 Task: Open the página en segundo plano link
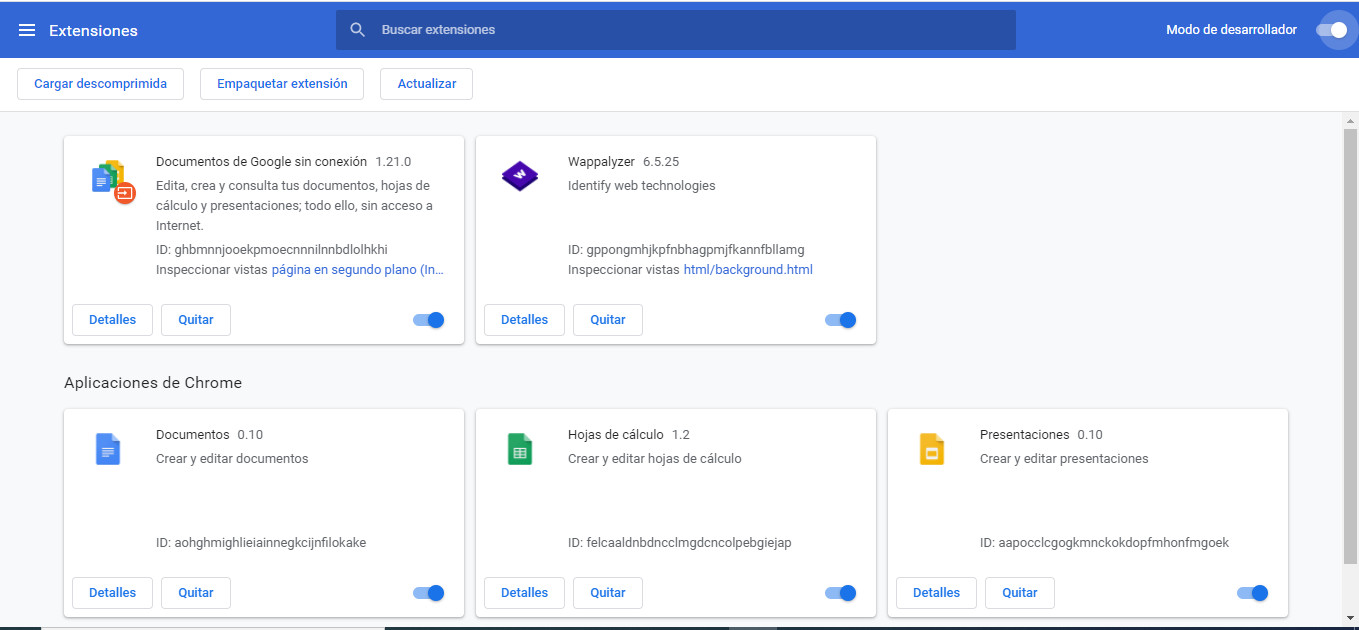[358, 270]
